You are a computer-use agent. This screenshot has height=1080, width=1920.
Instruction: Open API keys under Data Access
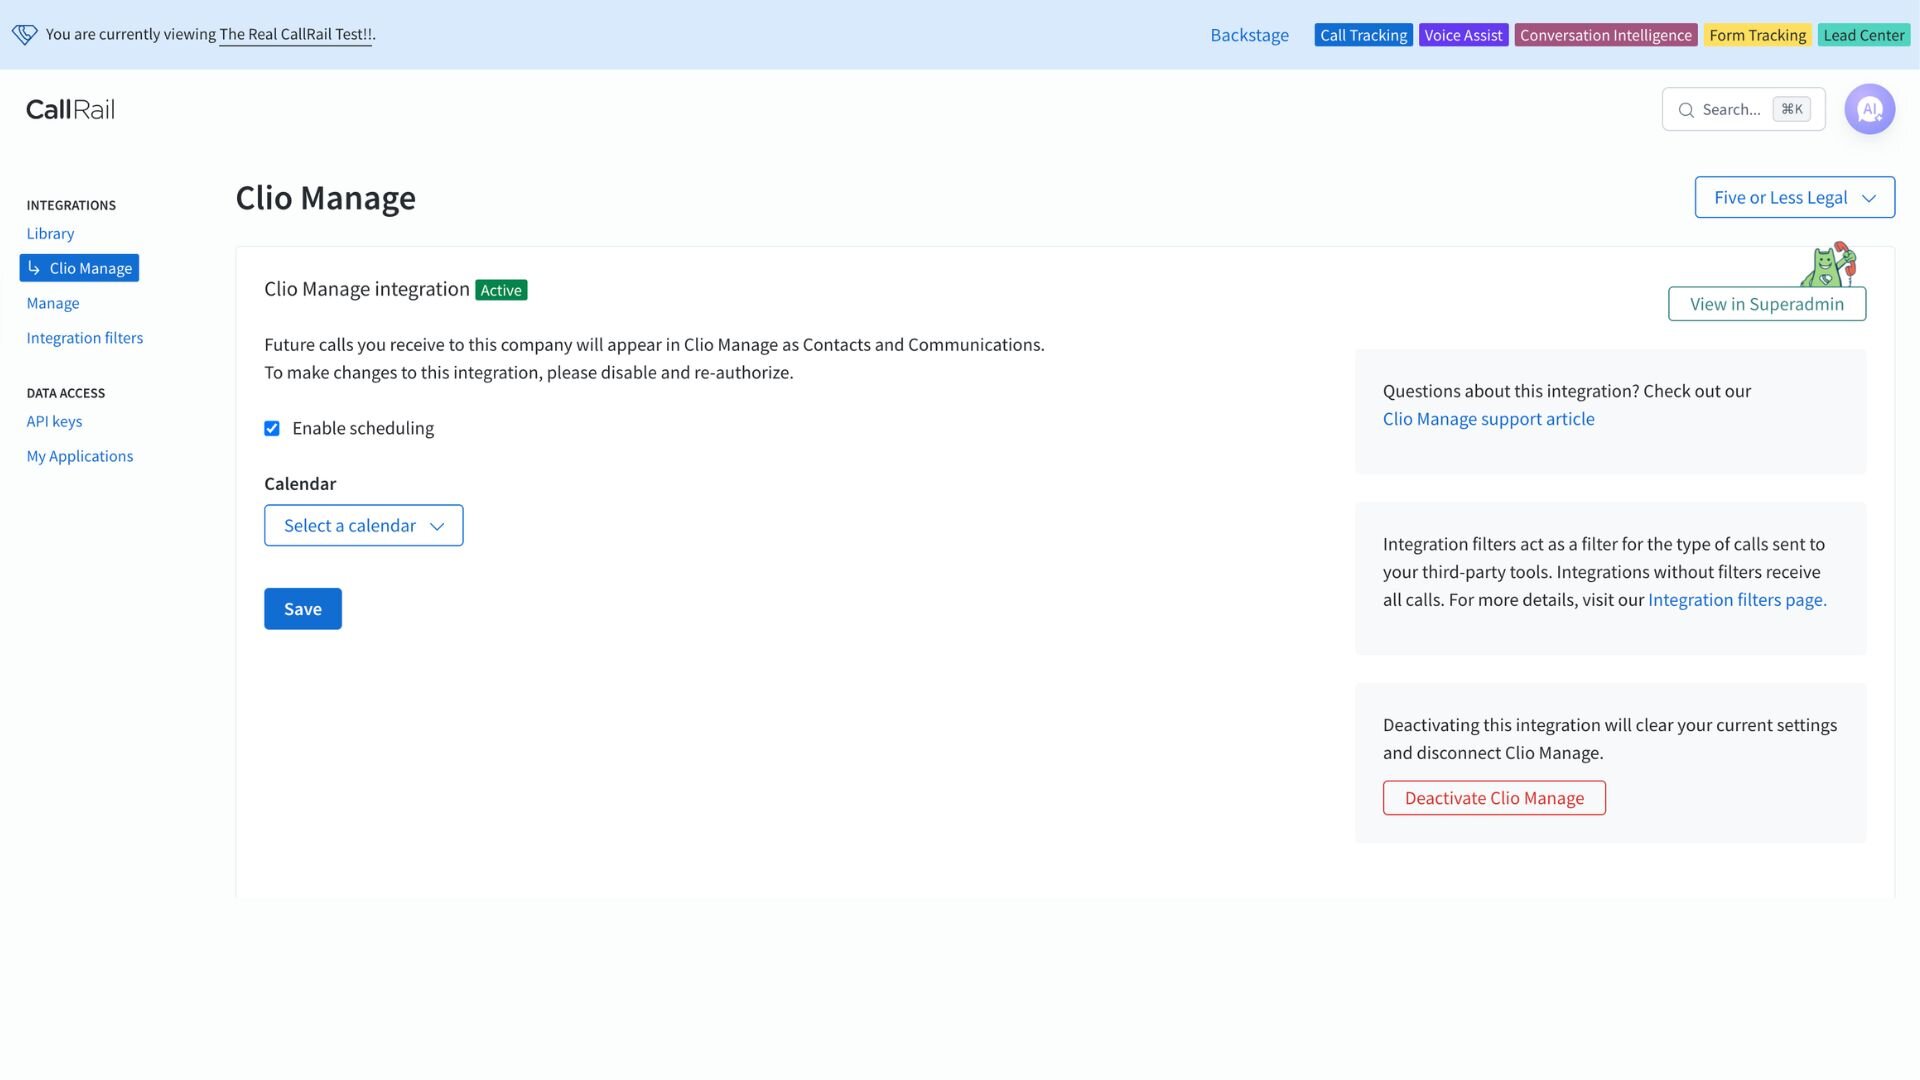54,421
